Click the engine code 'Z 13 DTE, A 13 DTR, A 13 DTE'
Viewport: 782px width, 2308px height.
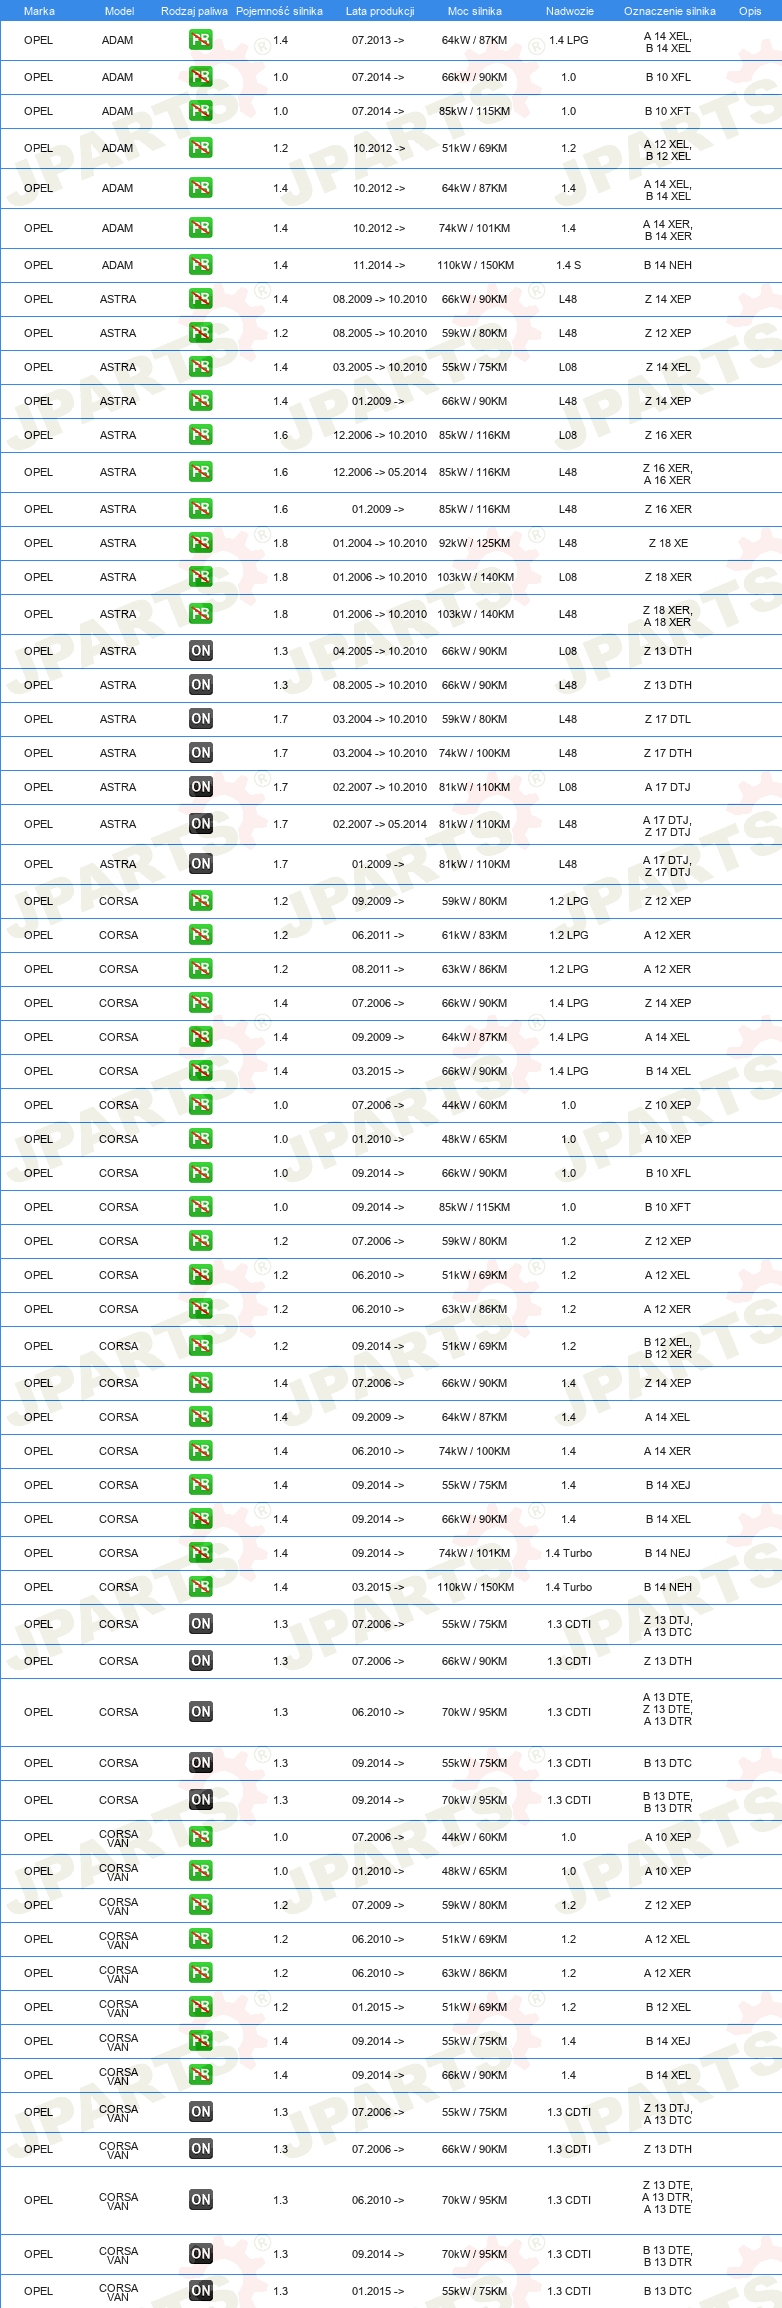(x=668, y=2197)
